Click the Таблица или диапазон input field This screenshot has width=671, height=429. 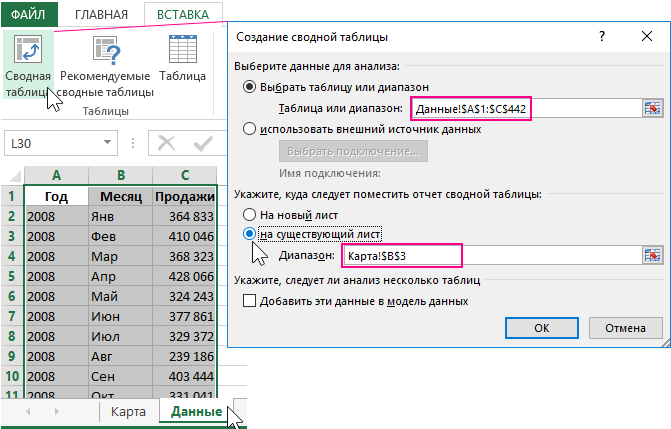[469, 108]
